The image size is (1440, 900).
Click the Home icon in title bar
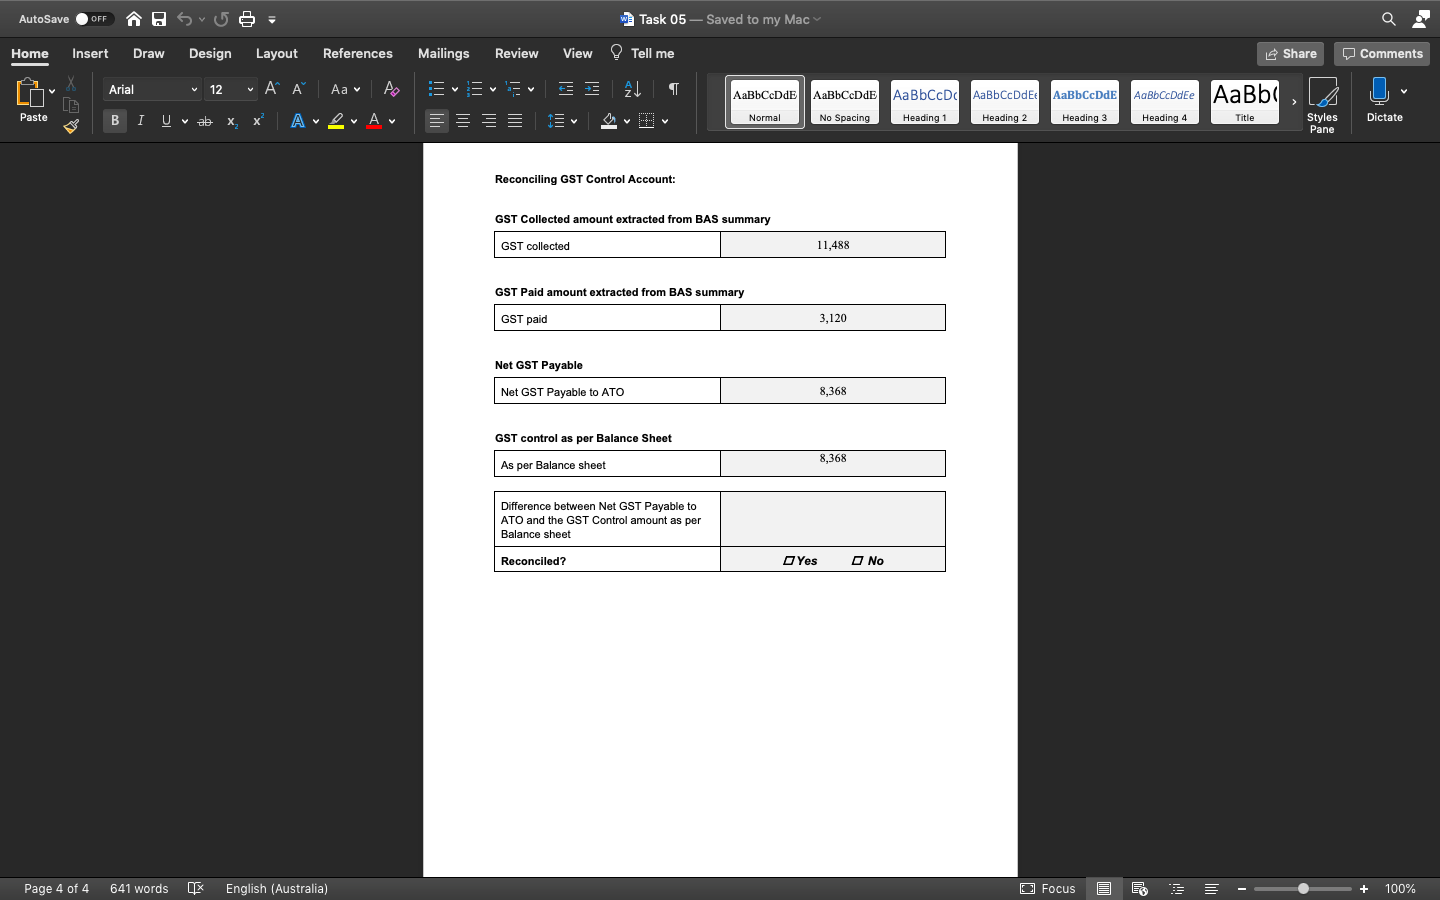134,19
